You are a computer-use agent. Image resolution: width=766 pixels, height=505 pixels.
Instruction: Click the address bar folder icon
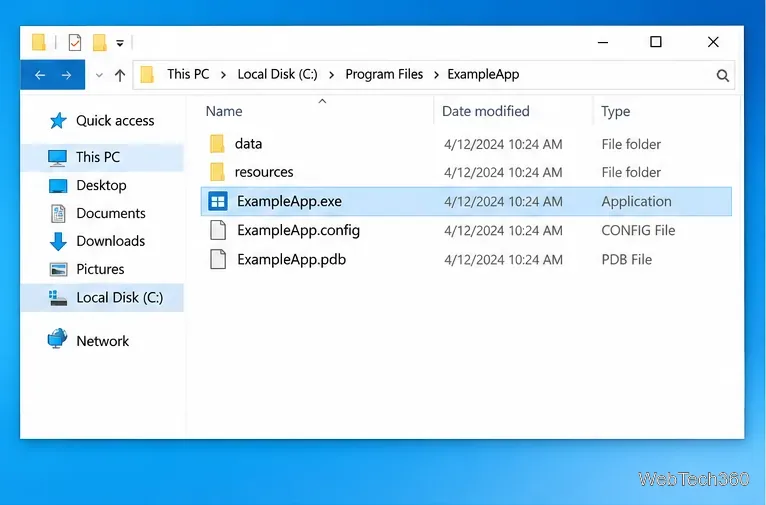pos(147,75)
